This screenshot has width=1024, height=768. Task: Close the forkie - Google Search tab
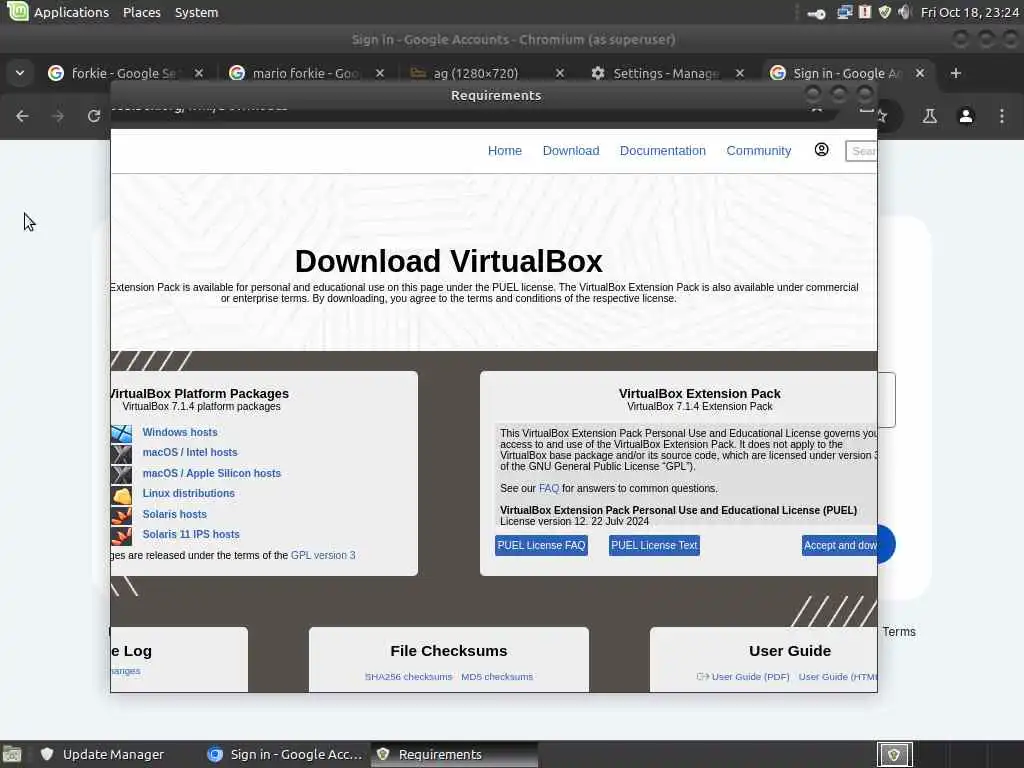(x=199, y=73)
